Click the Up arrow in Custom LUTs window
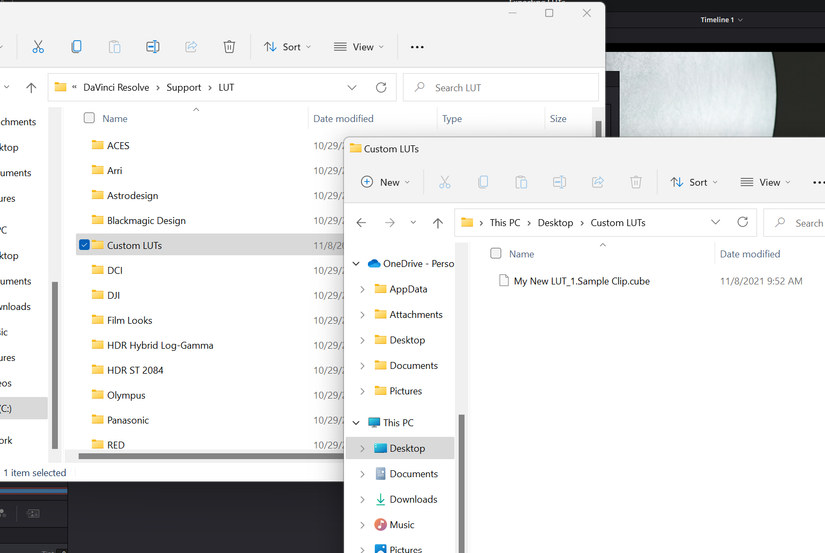 (438, 223)
